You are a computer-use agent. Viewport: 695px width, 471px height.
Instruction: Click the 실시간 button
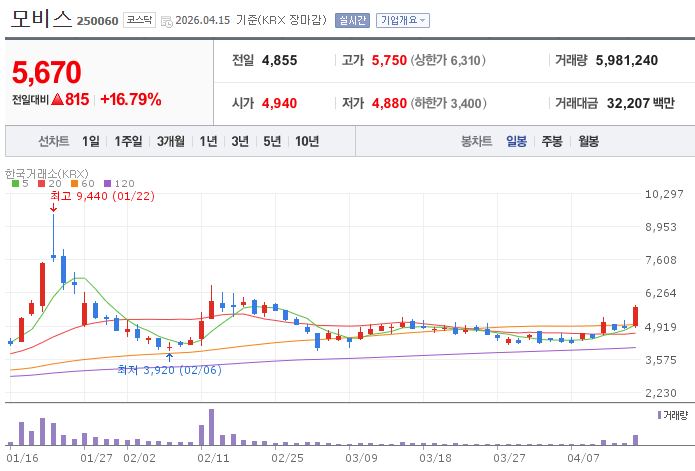pyautogui.click(x=352, y=20)
